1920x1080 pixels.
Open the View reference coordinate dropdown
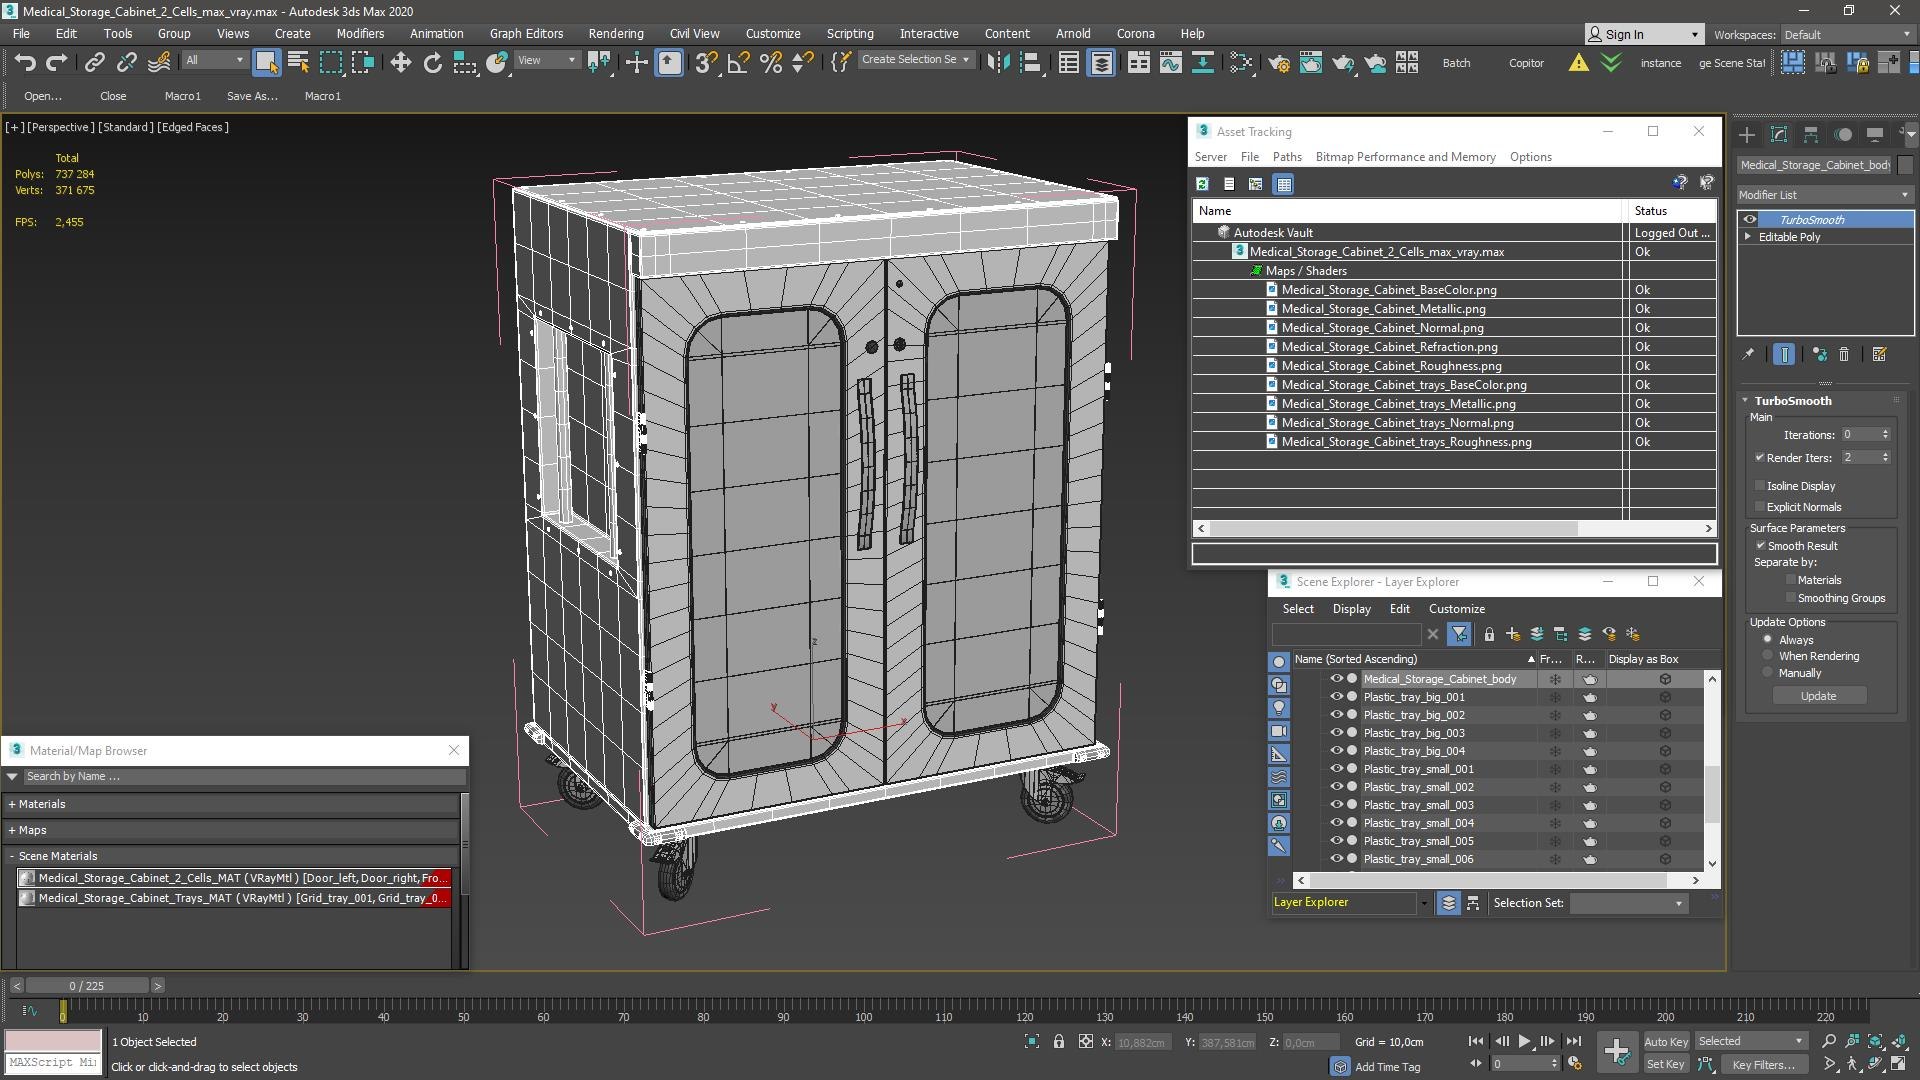(546, 61)
